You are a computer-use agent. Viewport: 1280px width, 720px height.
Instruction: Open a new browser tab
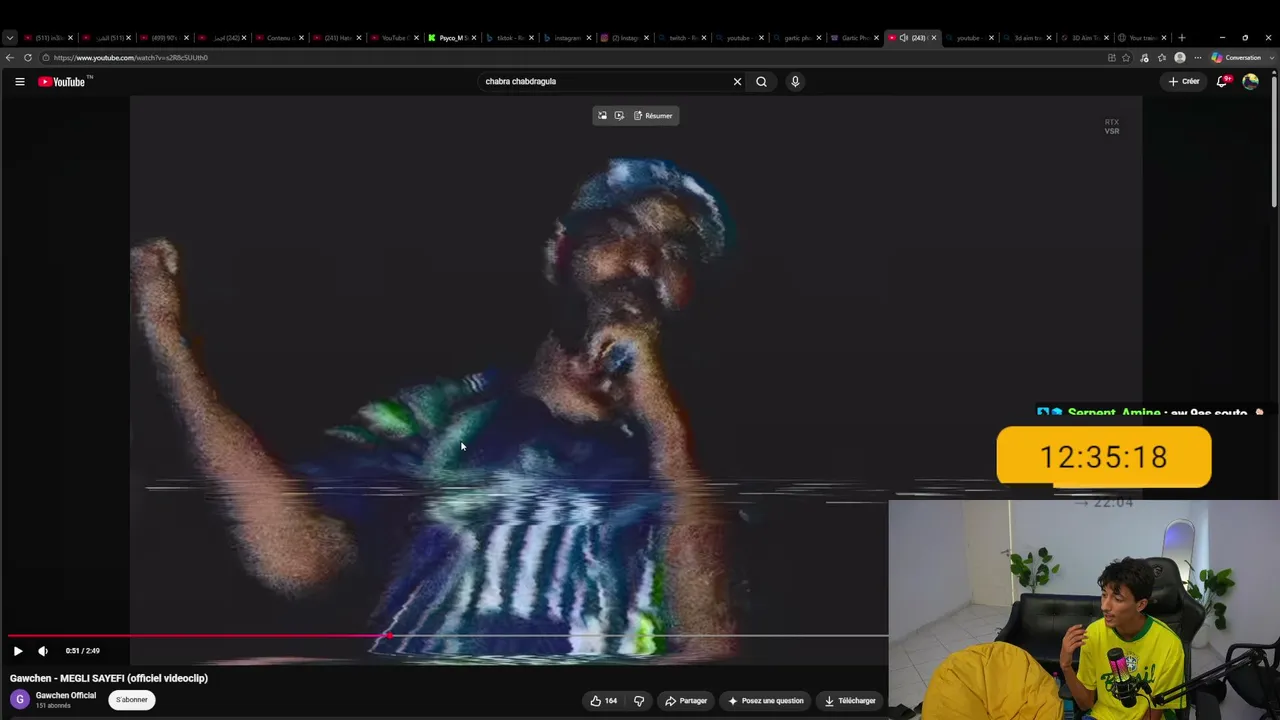click(x=1181, y=38)
